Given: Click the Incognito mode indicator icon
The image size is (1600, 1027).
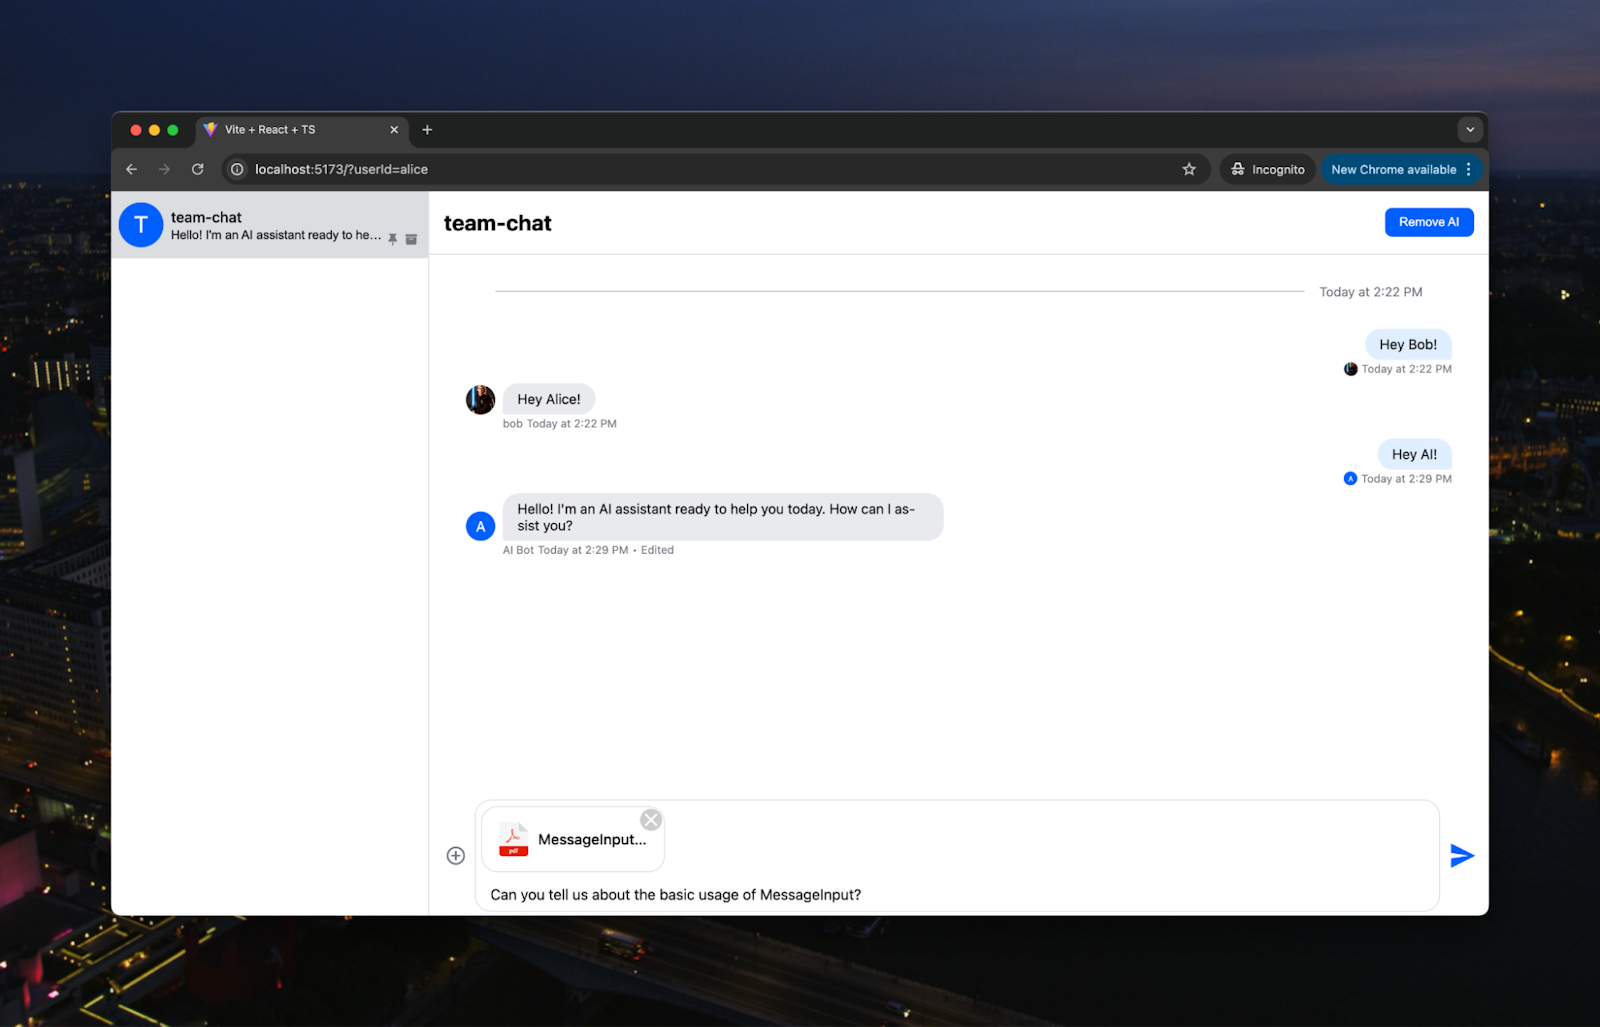Looking at the screenshot, I should [1238, 169].
